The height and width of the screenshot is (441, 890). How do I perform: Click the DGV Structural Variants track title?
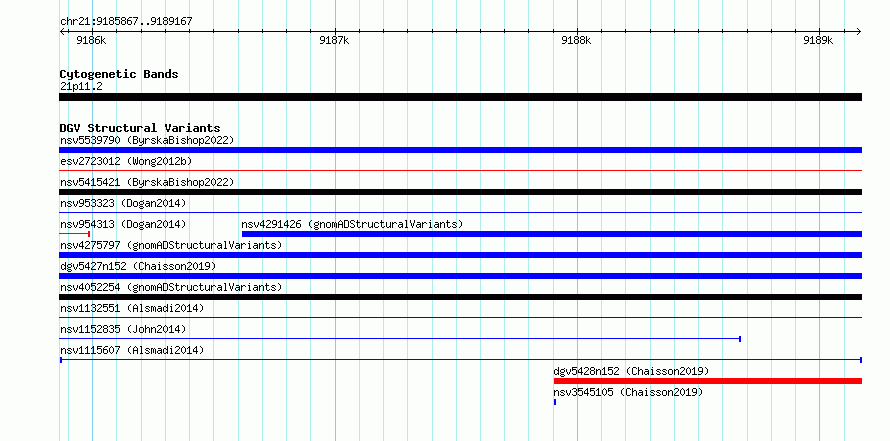click(140, 128)
